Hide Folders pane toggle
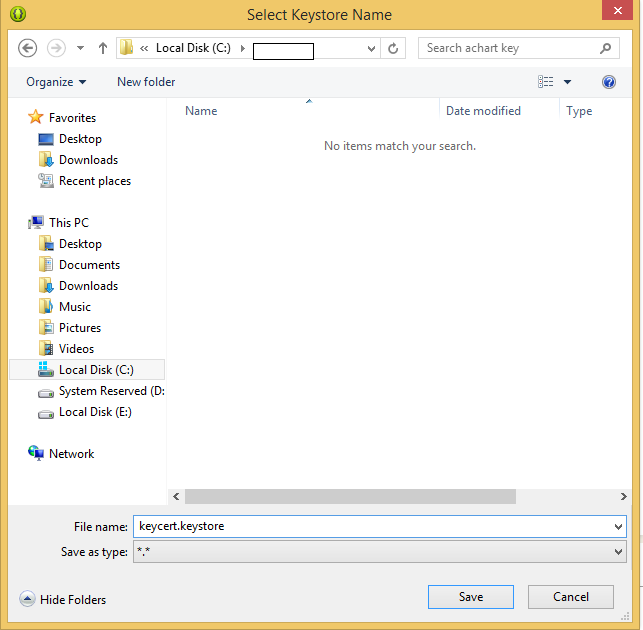 coord(63,599)
